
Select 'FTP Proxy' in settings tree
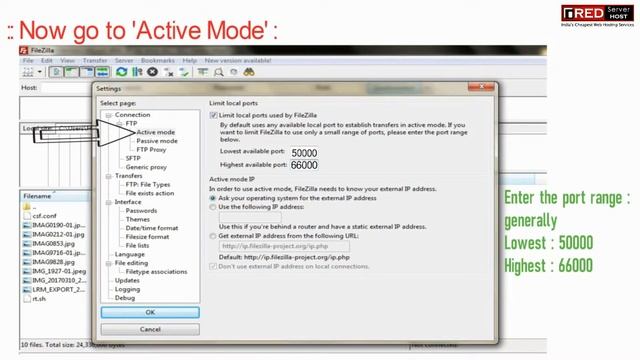[x=151, y=150]
